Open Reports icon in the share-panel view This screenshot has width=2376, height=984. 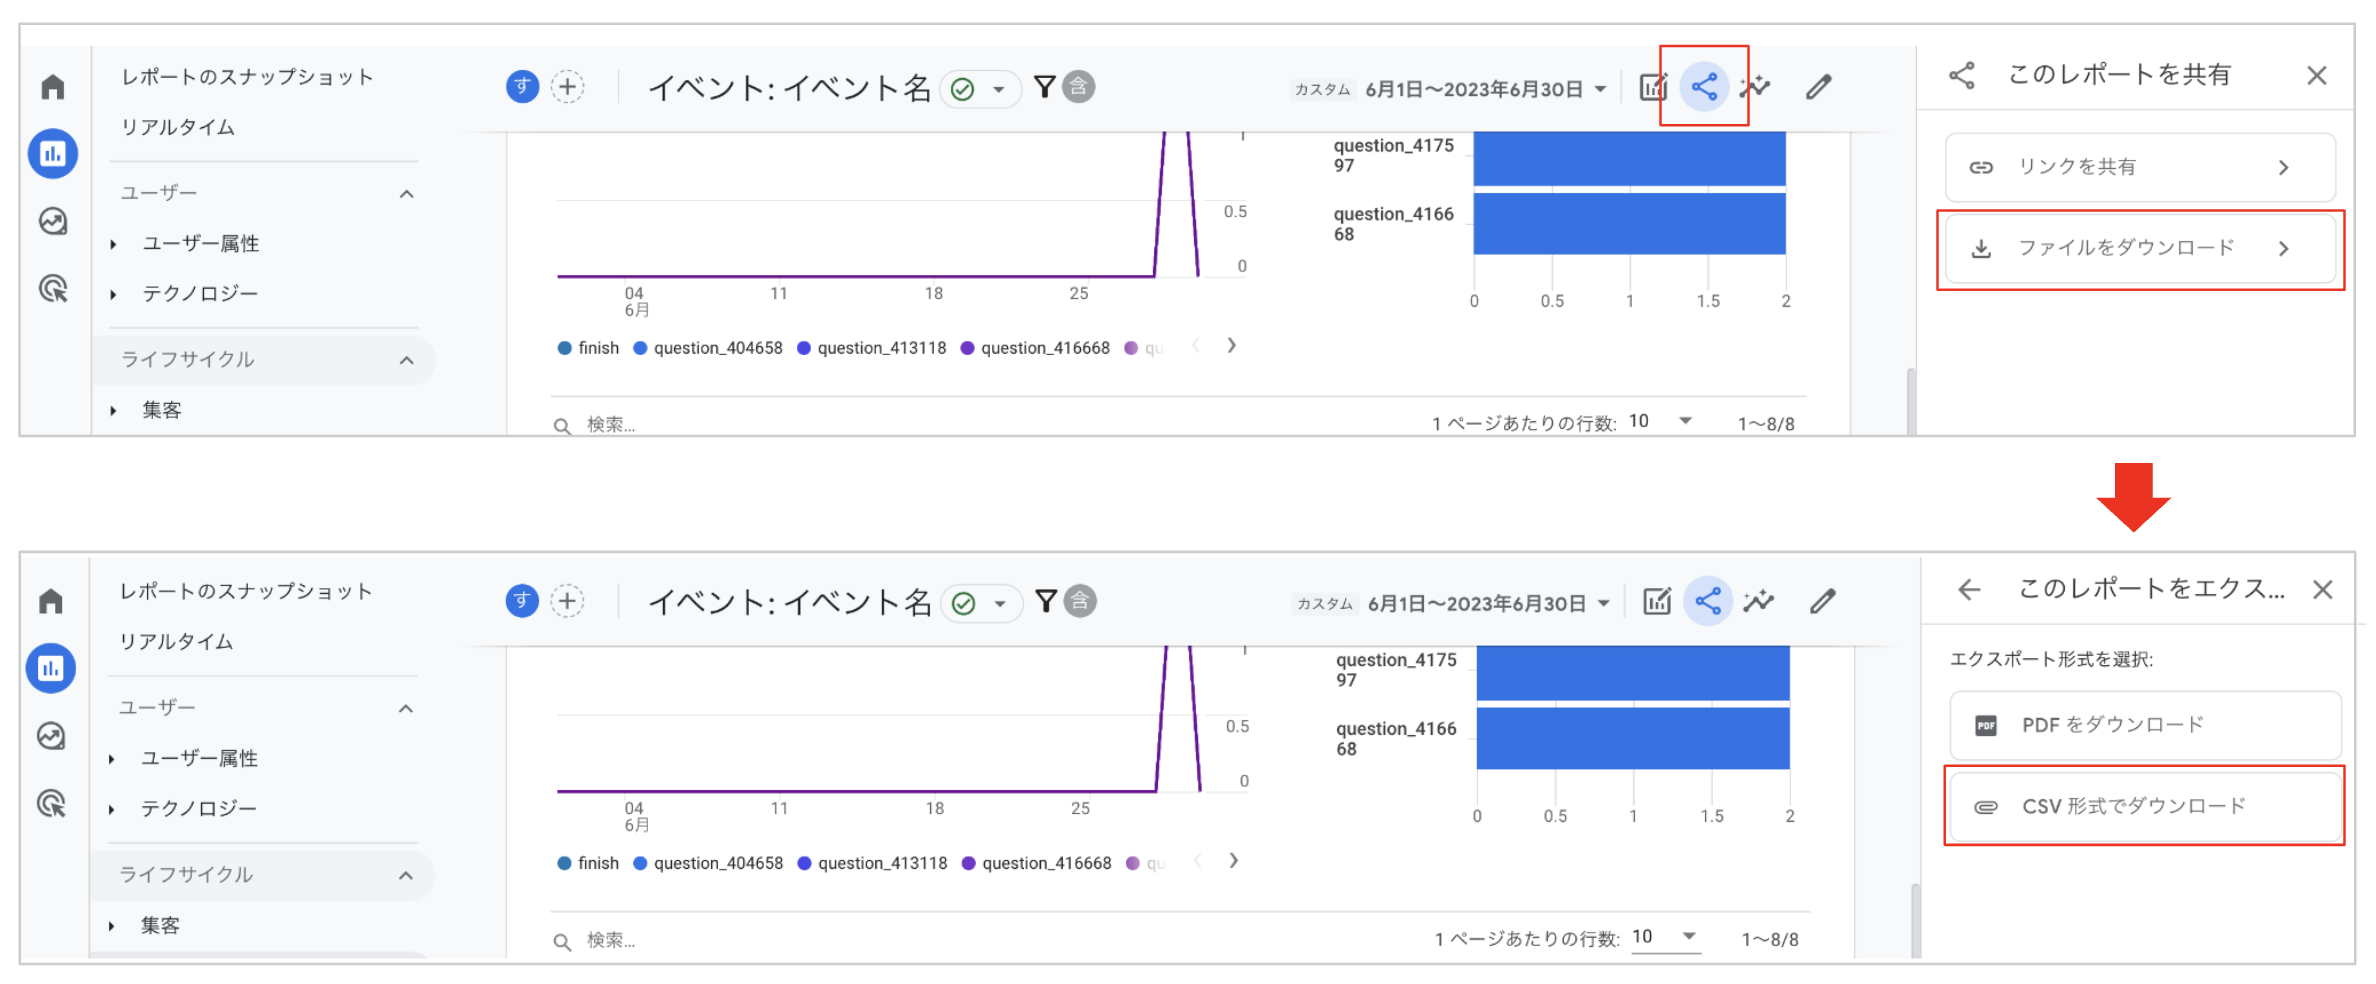[53, 154]
